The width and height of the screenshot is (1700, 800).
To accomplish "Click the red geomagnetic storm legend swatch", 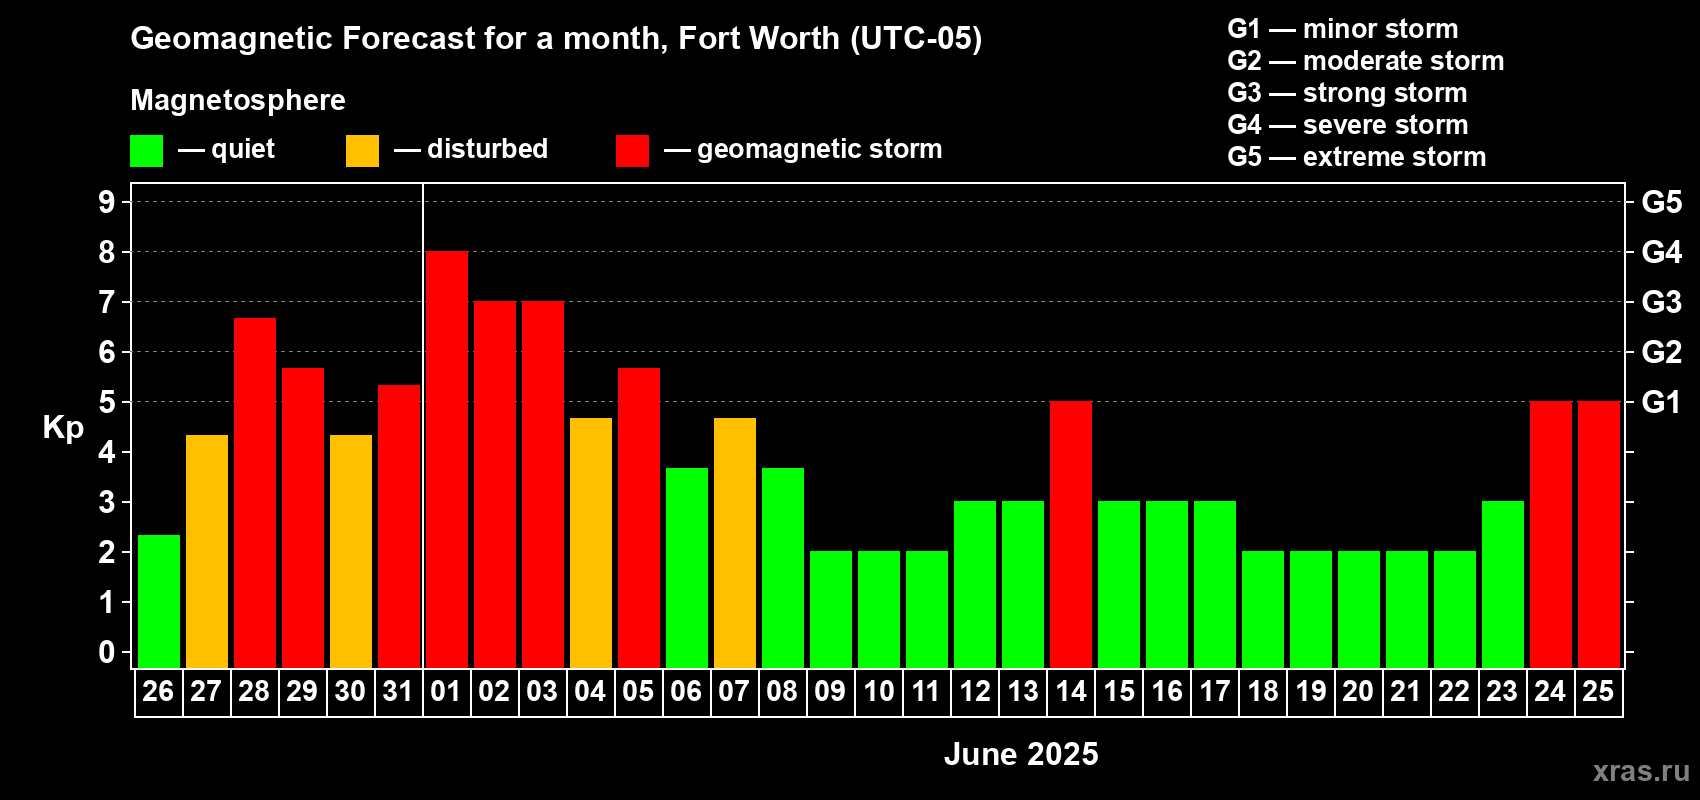I will pyautogui.click(x=632, y=151).
